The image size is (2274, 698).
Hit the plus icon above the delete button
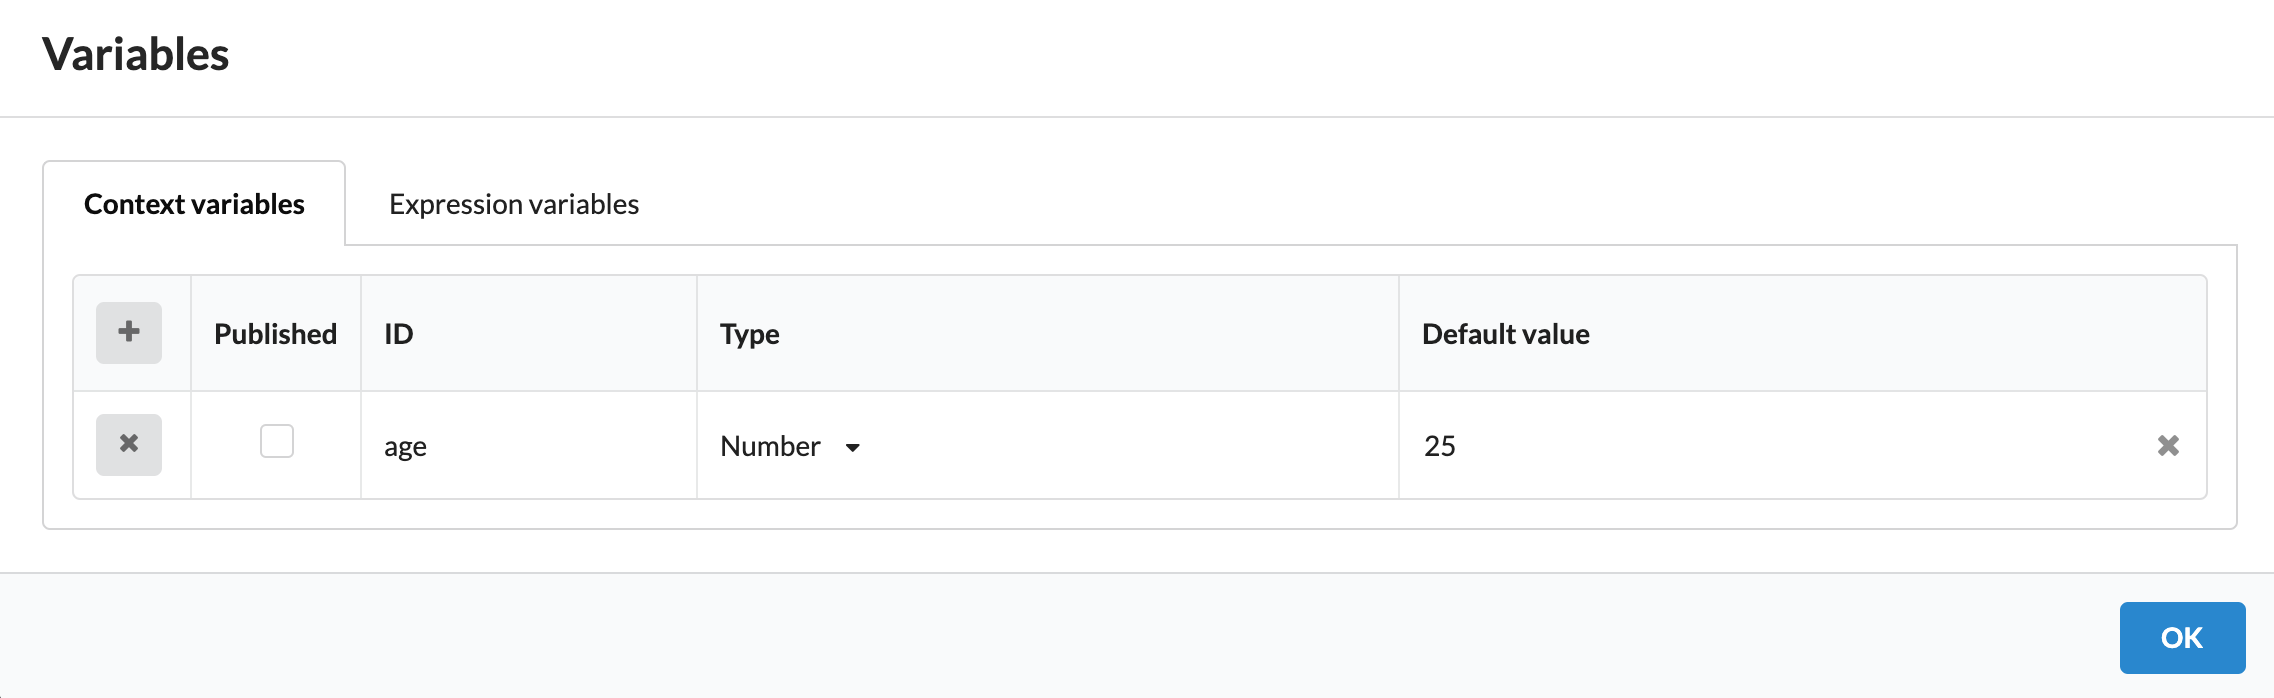(128, 332)
